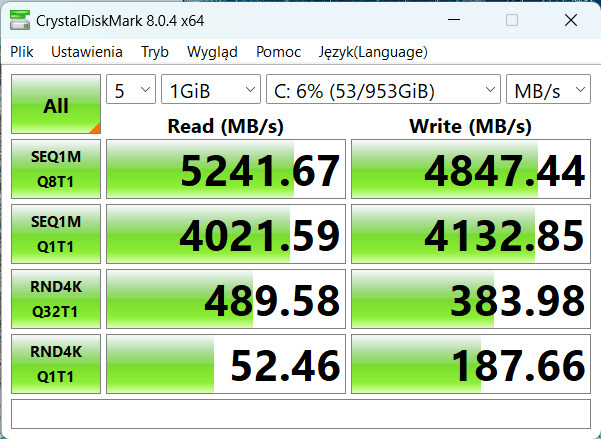Click the SEQ1M Q8T1 read result 5241.67

click(226, 169)
